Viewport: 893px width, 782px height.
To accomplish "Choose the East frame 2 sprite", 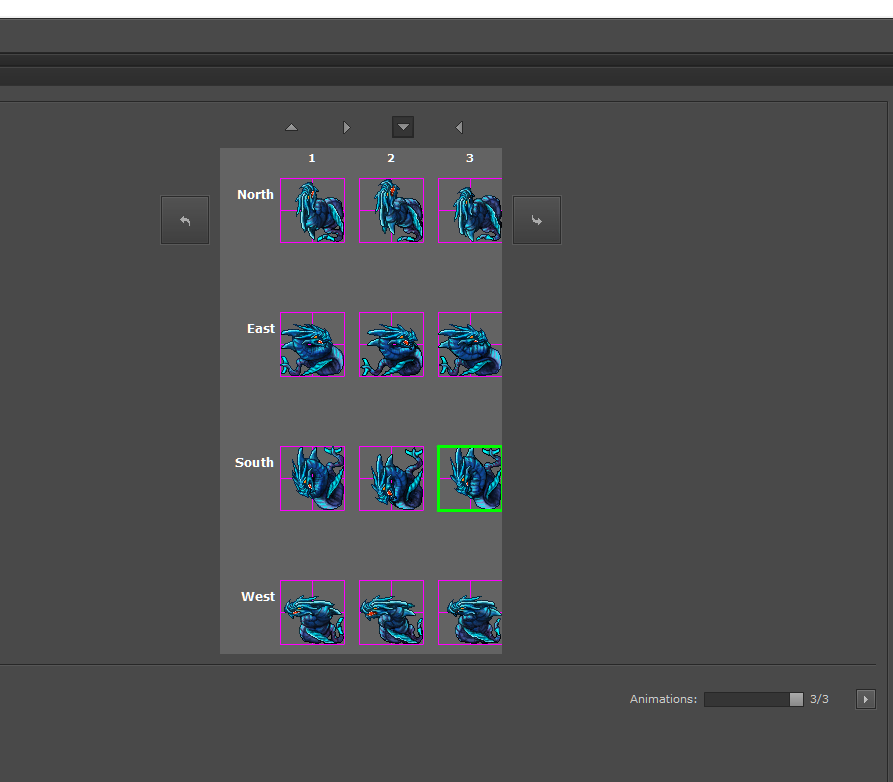I will [x=391, y=344].
